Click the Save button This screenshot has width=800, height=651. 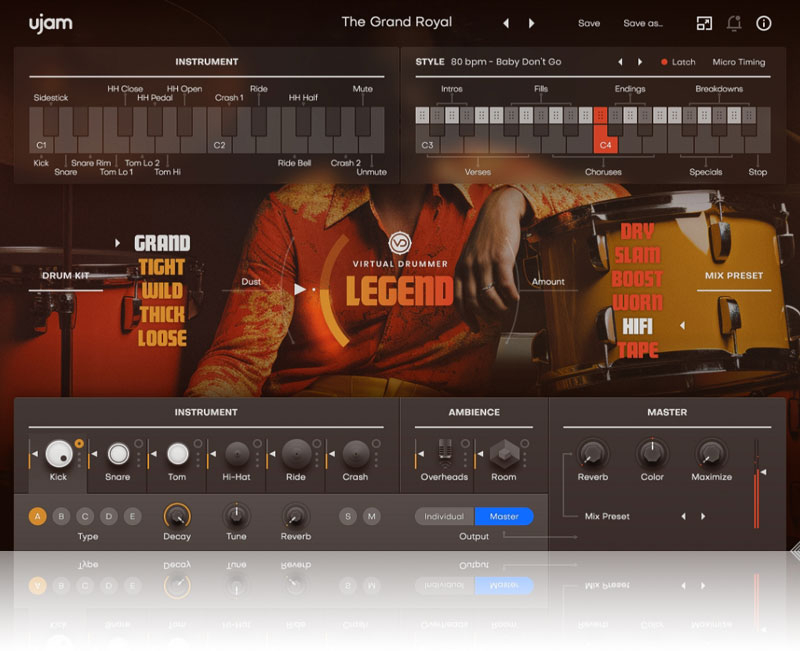point(589,23)
